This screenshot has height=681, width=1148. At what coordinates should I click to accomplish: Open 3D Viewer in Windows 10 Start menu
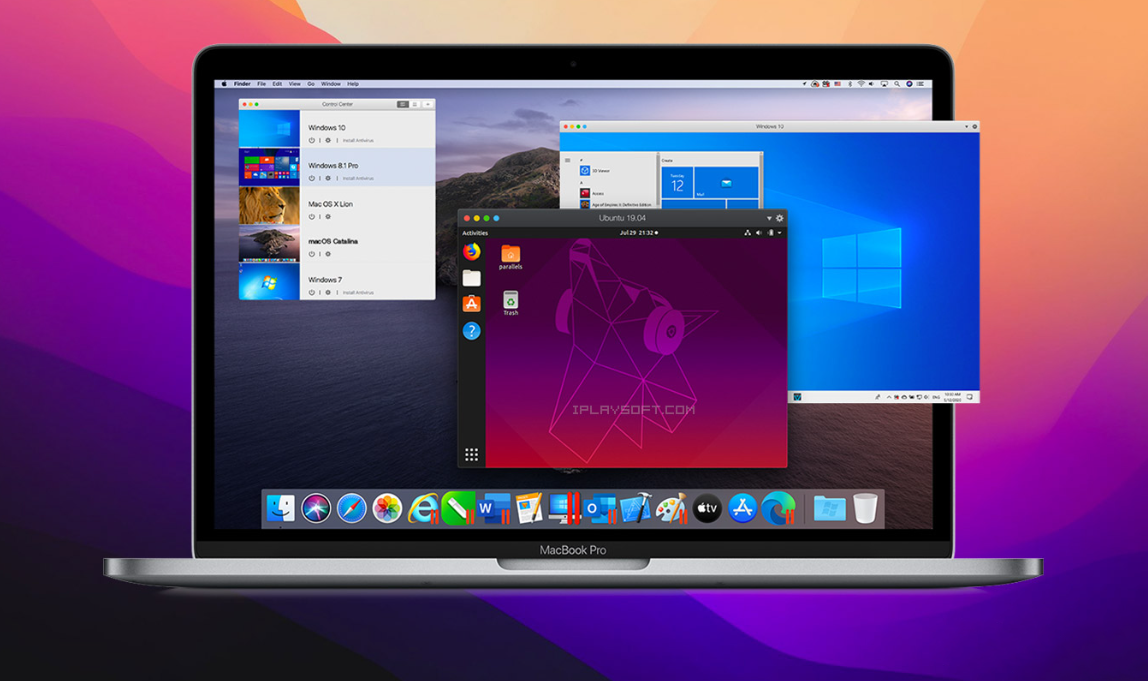point(594,171)
